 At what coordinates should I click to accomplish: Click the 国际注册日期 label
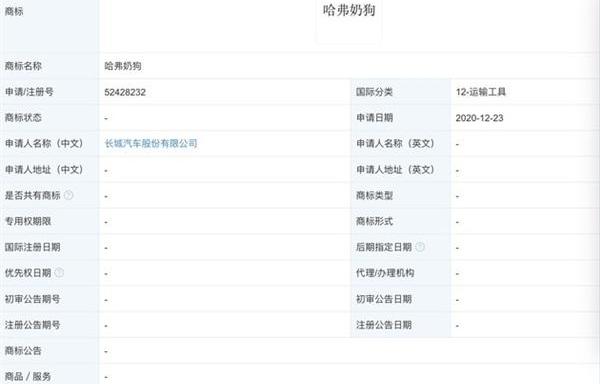tap(33, 247)
